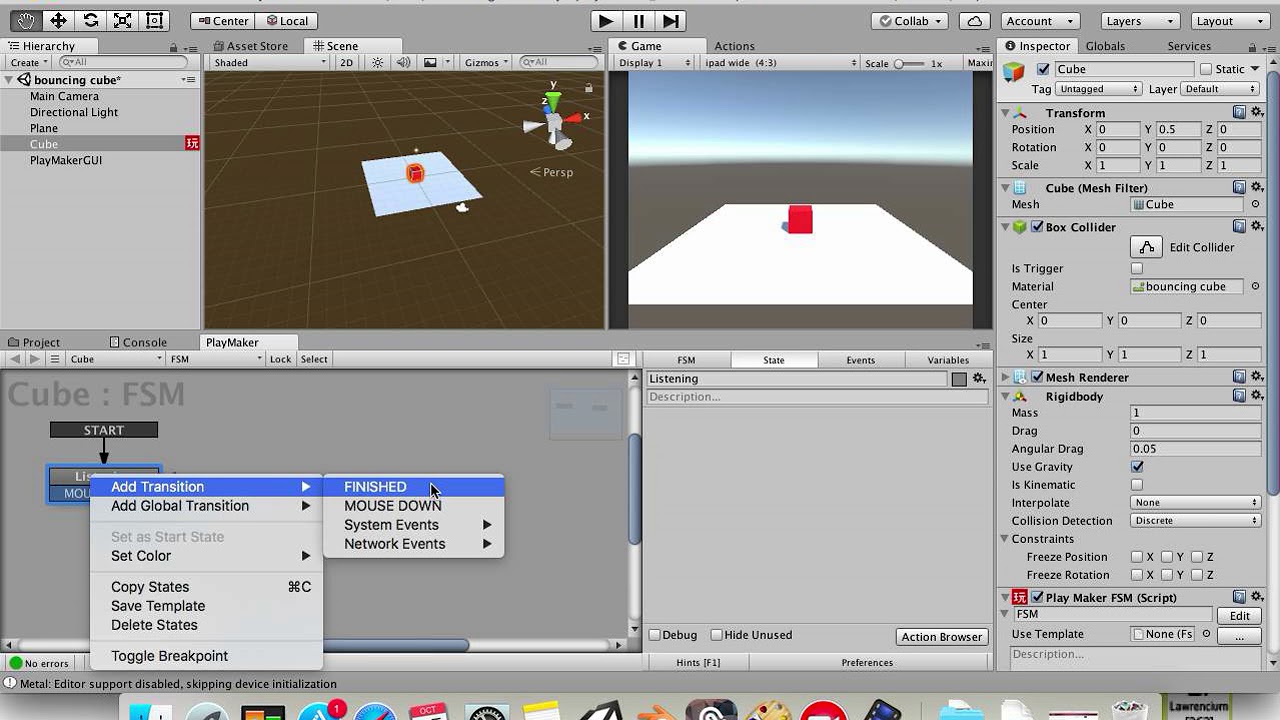Toggle the PlayMaker minimap icon

[x=623, y=359]
